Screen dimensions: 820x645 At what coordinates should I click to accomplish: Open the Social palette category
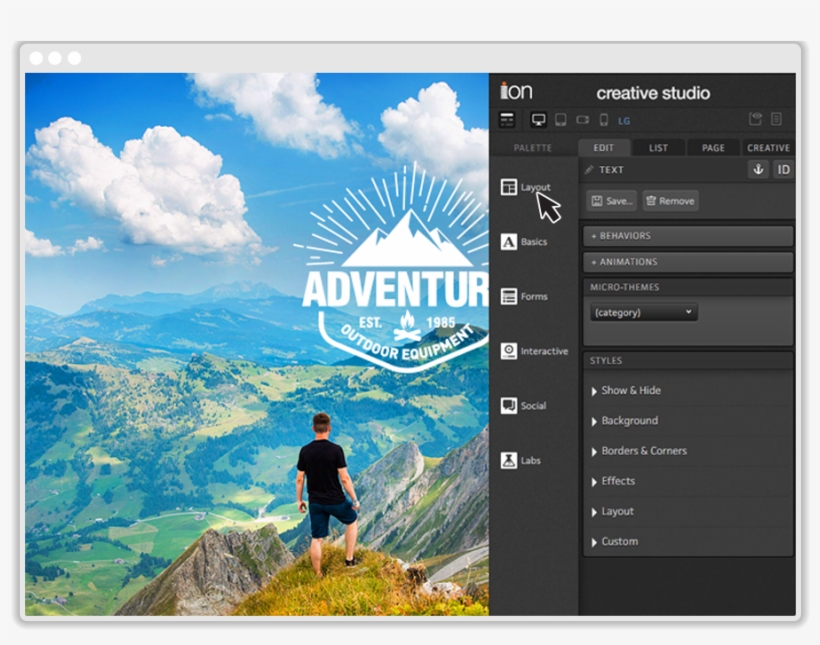[523, 406]
